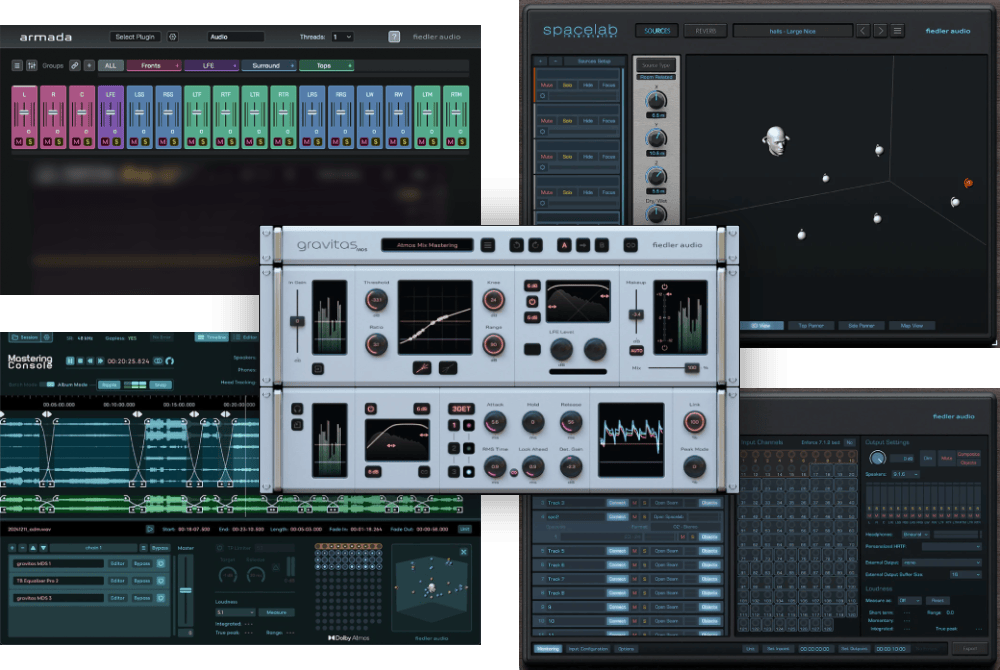Click the head model in spacelab 3D view
The width and height of the screenshot is (1000, 670).
pos(776,141)
